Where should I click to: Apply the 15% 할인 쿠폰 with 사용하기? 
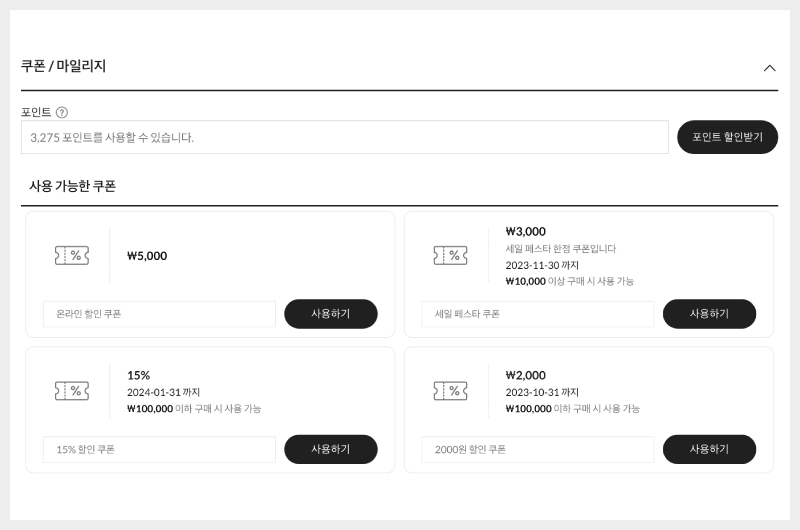(x=331, y=450)
